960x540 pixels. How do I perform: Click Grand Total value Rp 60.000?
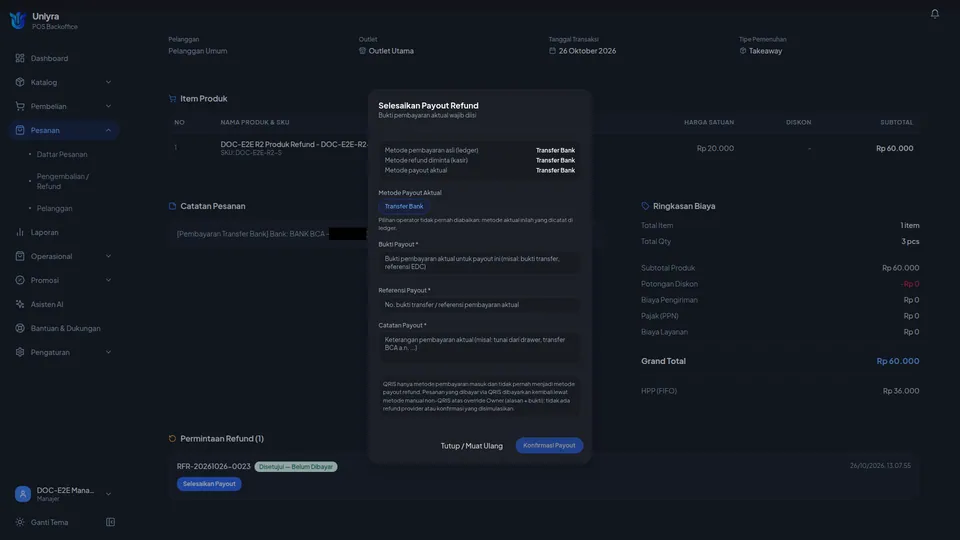click(x=898, y=361)
